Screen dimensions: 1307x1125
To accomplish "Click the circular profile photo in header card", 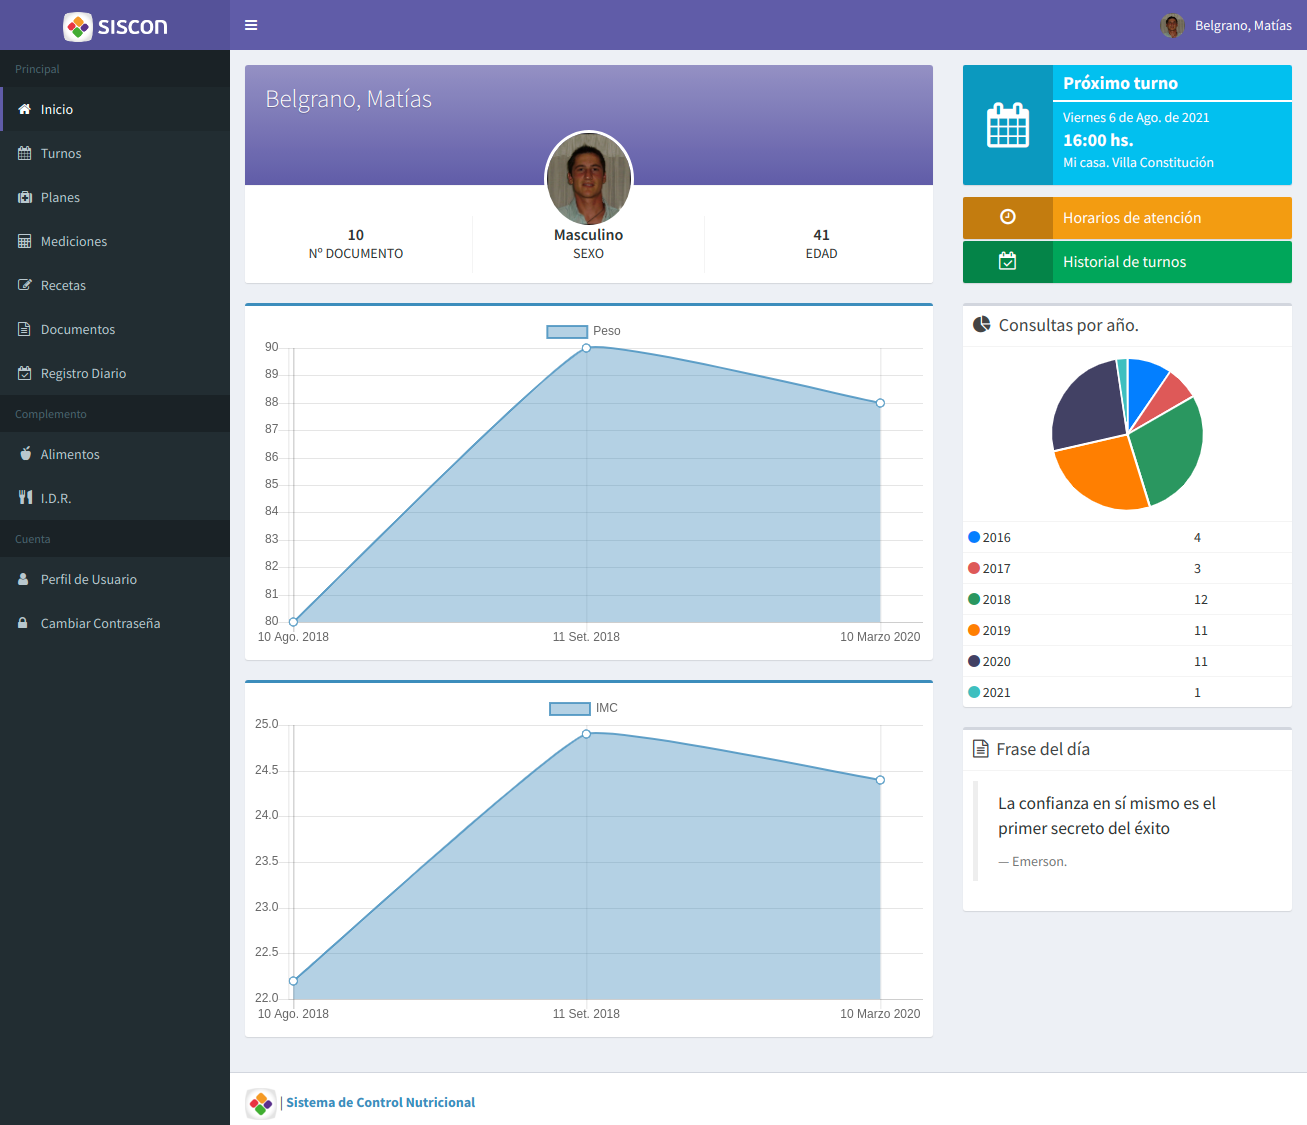I will coord(589,178).
